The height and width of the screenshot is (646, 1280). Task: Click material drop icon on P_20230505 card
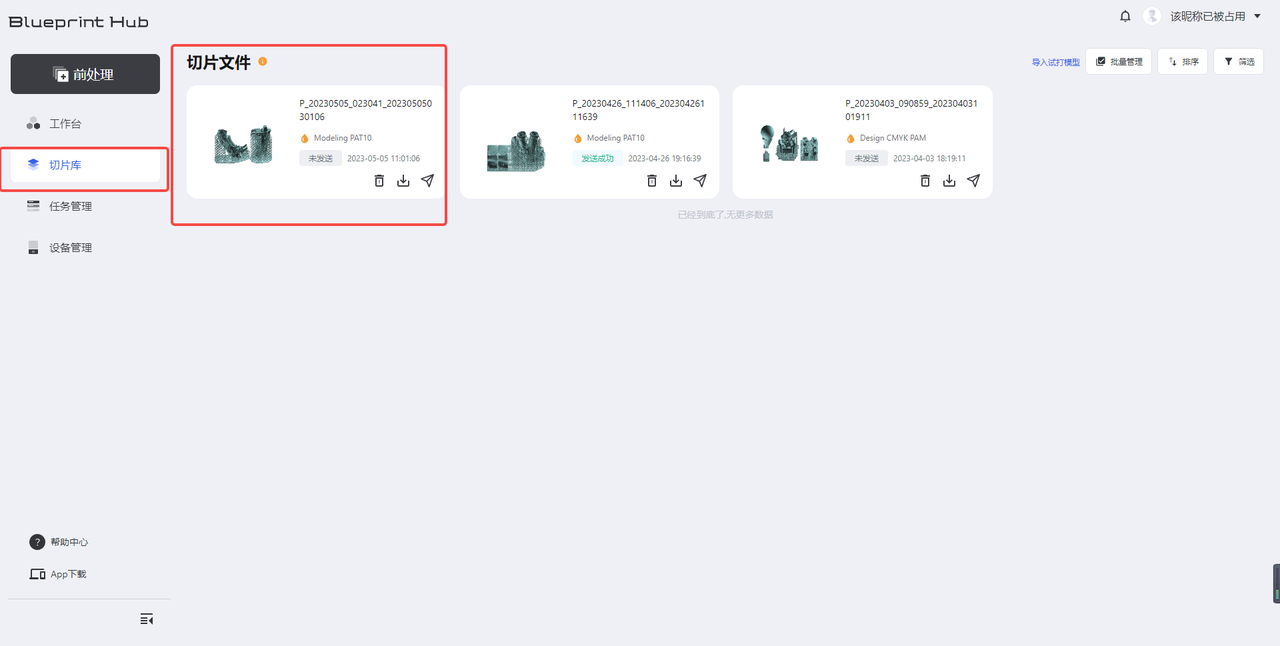305,138
